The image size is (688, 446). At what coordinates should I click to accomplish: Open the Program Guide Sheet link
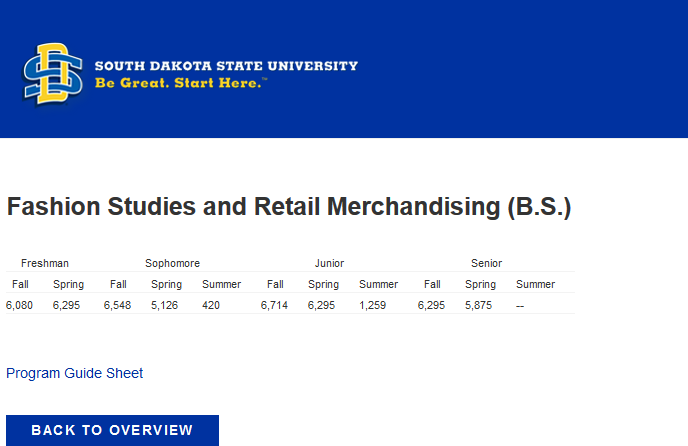coord(75,373)
